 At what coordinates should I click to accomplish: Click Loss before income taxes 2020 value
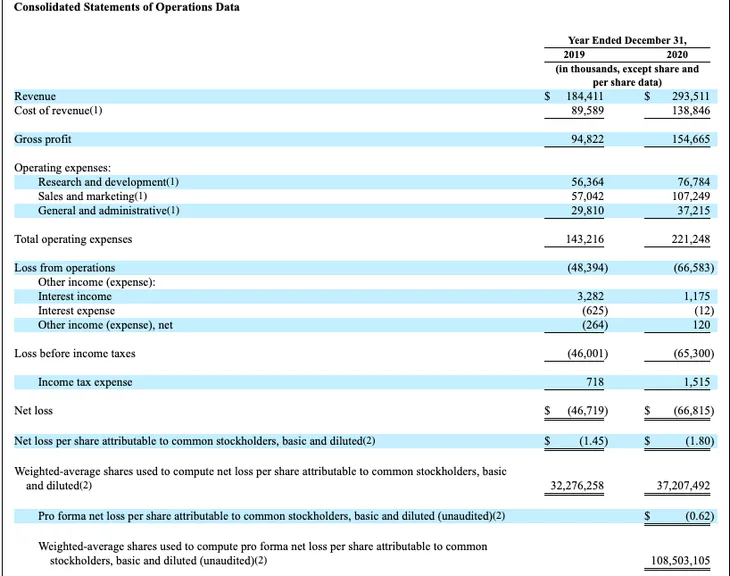[693, 353]
